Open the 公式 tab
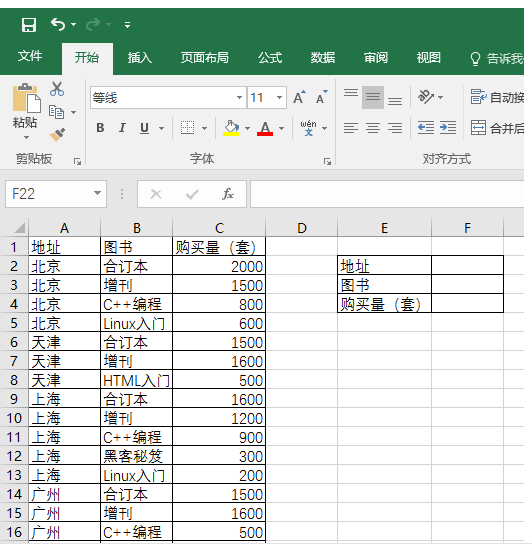 pyautogui.click(x=270, y=58)
